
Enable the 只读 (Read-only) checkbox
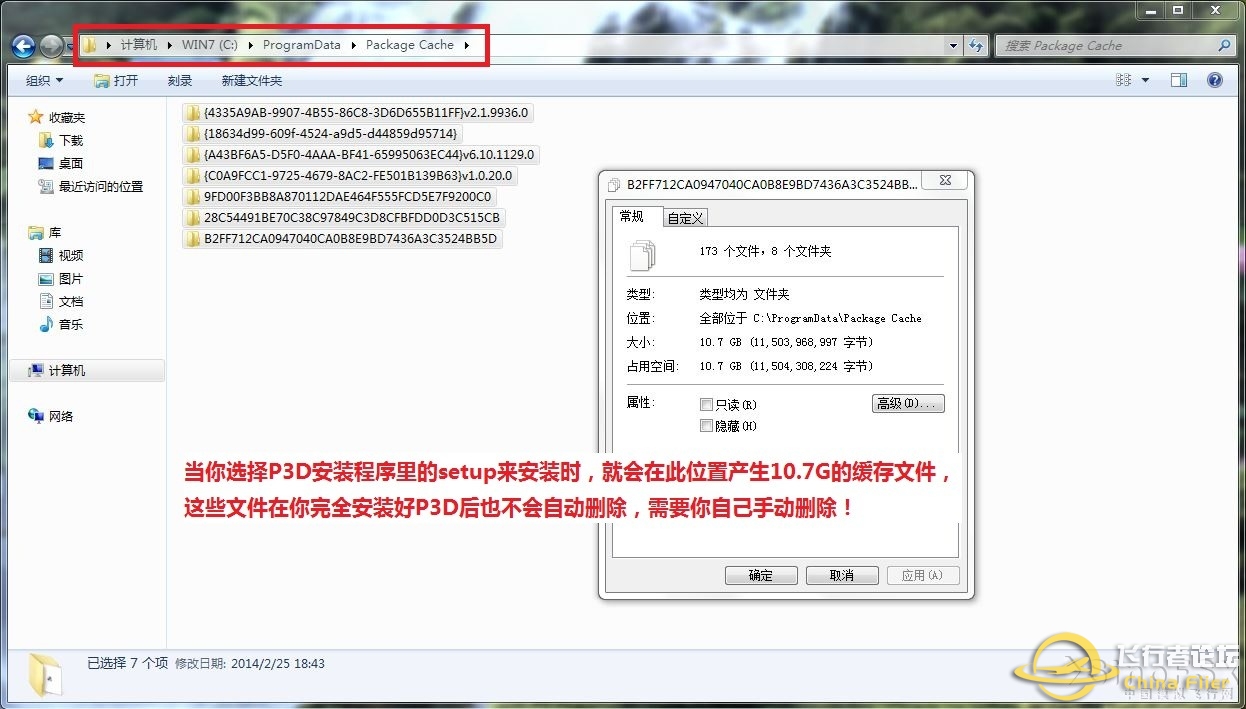point(707,403)
